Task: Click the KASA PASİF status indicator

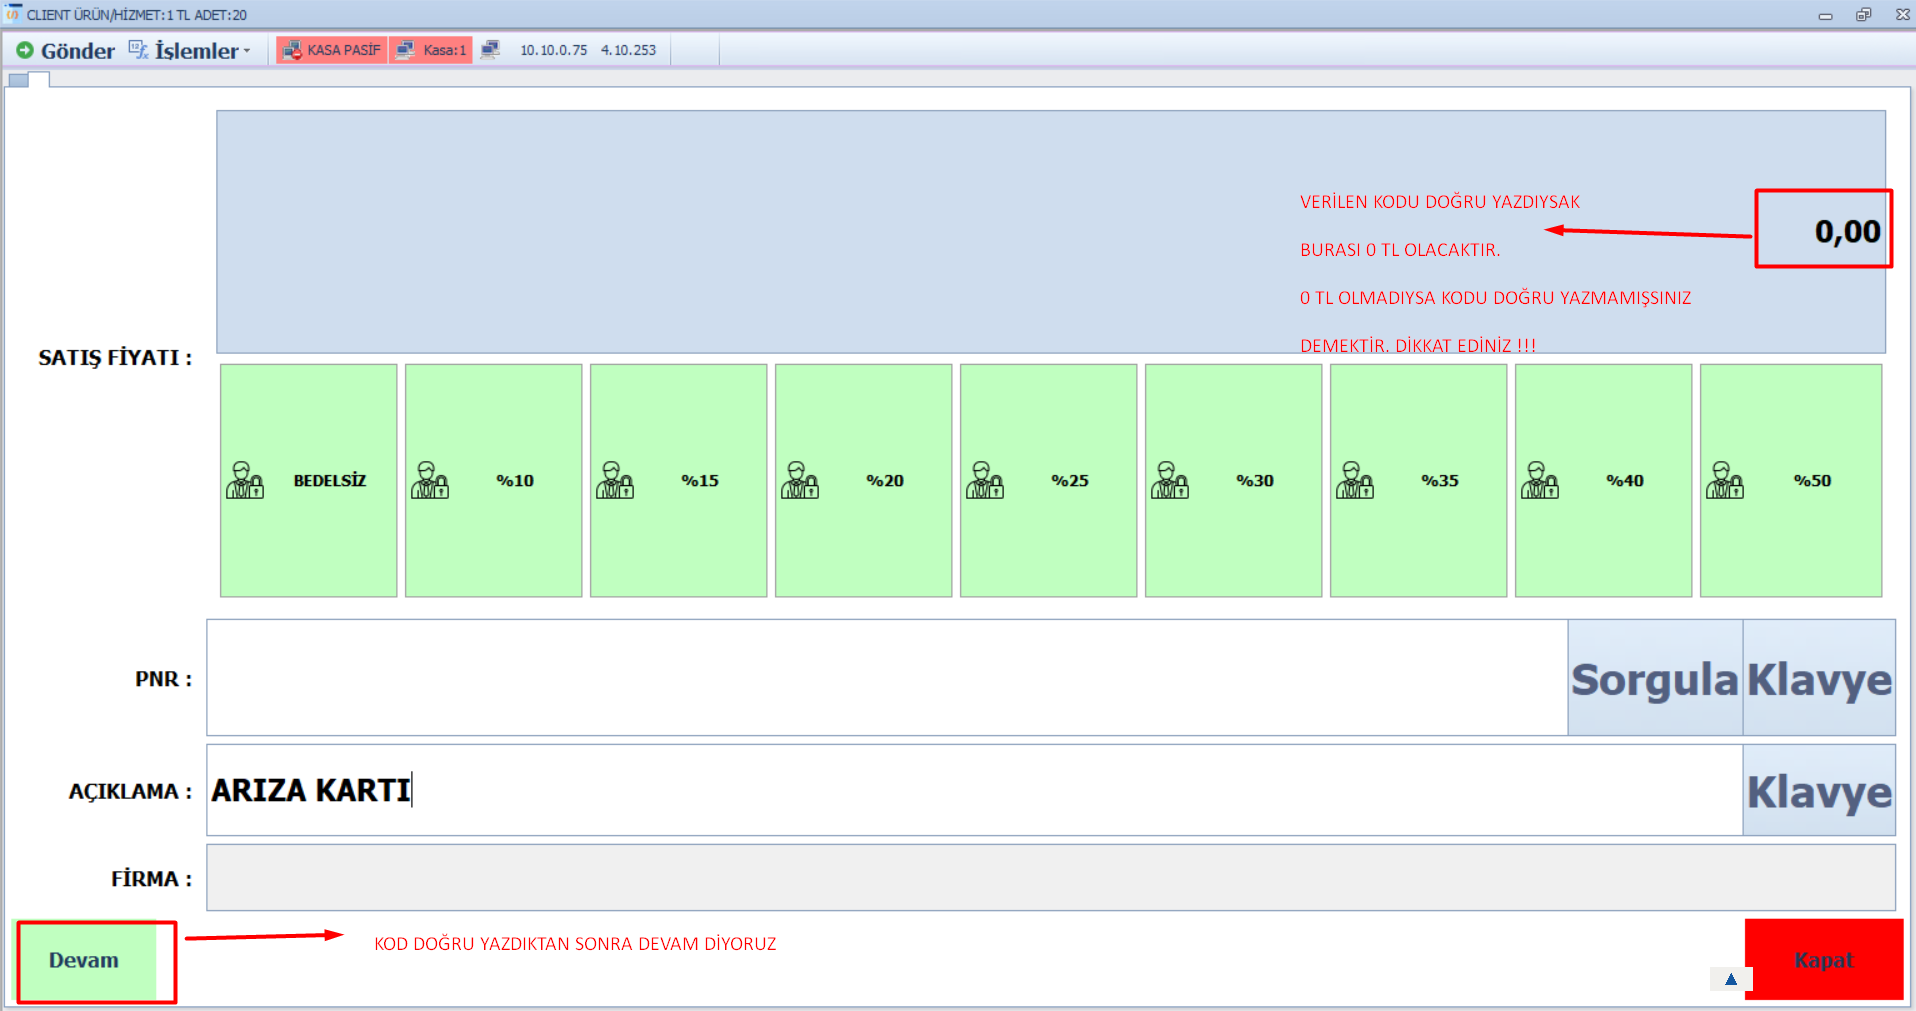Action: coord(332,50)
